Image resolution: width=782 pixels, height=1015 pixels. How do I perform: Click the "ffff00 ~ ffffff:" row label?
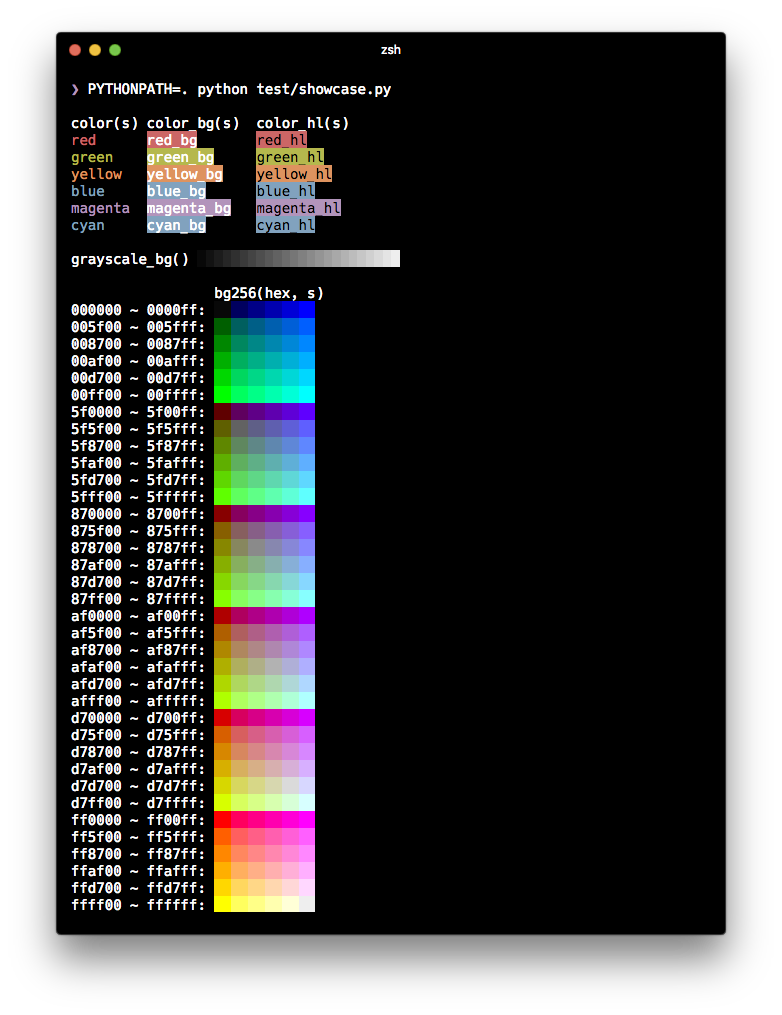tap(138, 905)
